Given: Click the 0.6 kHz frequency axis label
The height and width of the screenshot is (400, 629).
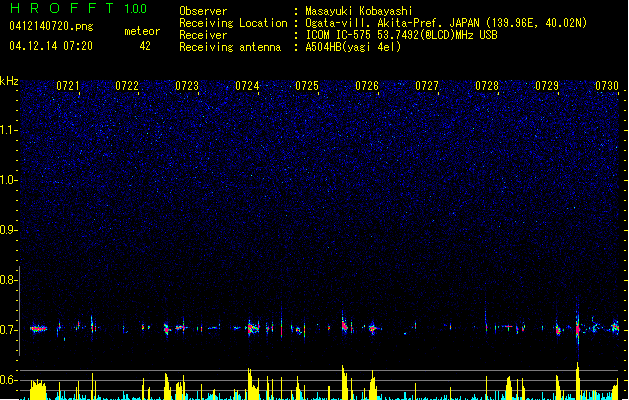Looking at the screenshot, I should (8, 380).
